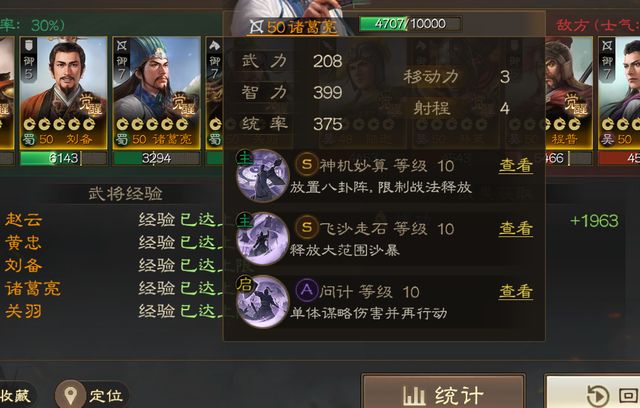The height and width of the screenshot is (408, 640).
Task: Click the S rank badge beside 神机妙算
Action: pyautogui.click(x=307, y=165)
